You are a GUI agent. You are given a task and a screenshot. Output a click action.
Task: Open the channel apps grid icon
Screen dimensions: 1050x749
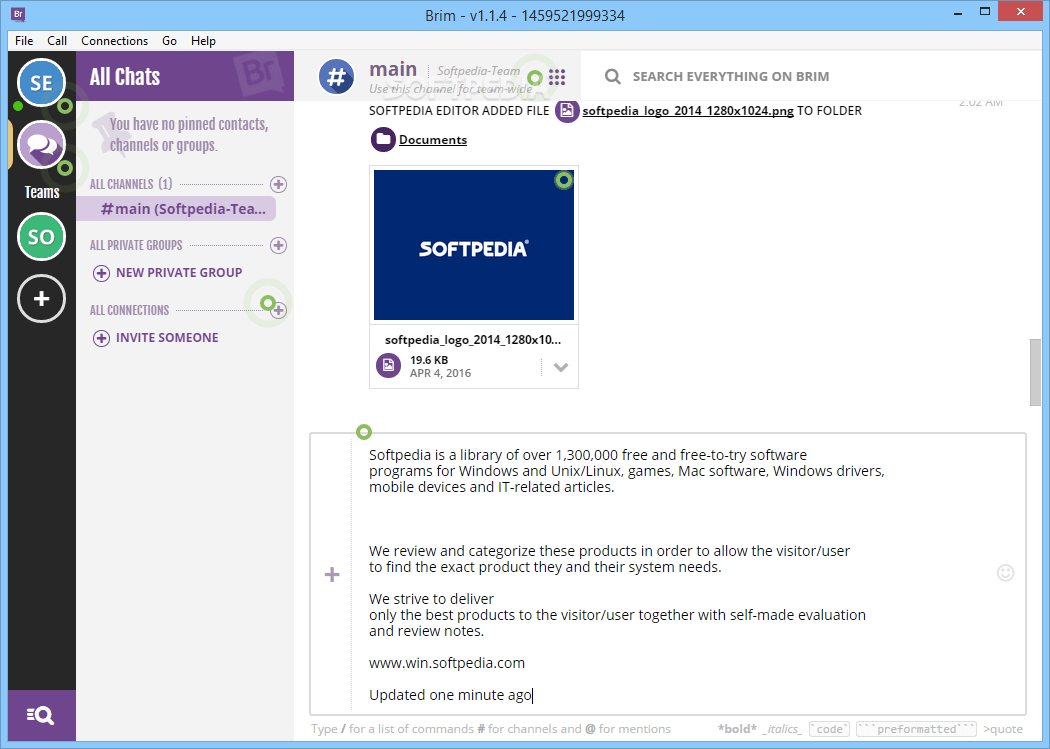[557, 77]
